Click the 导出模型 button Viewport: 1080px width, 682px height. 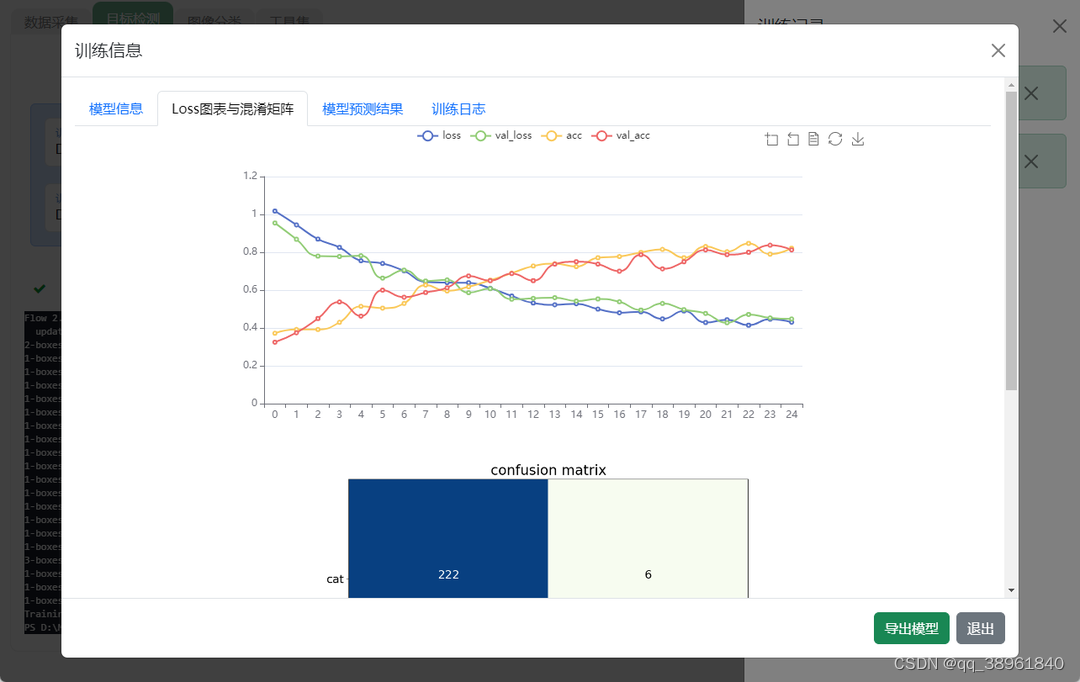click(x=911, y=628)
